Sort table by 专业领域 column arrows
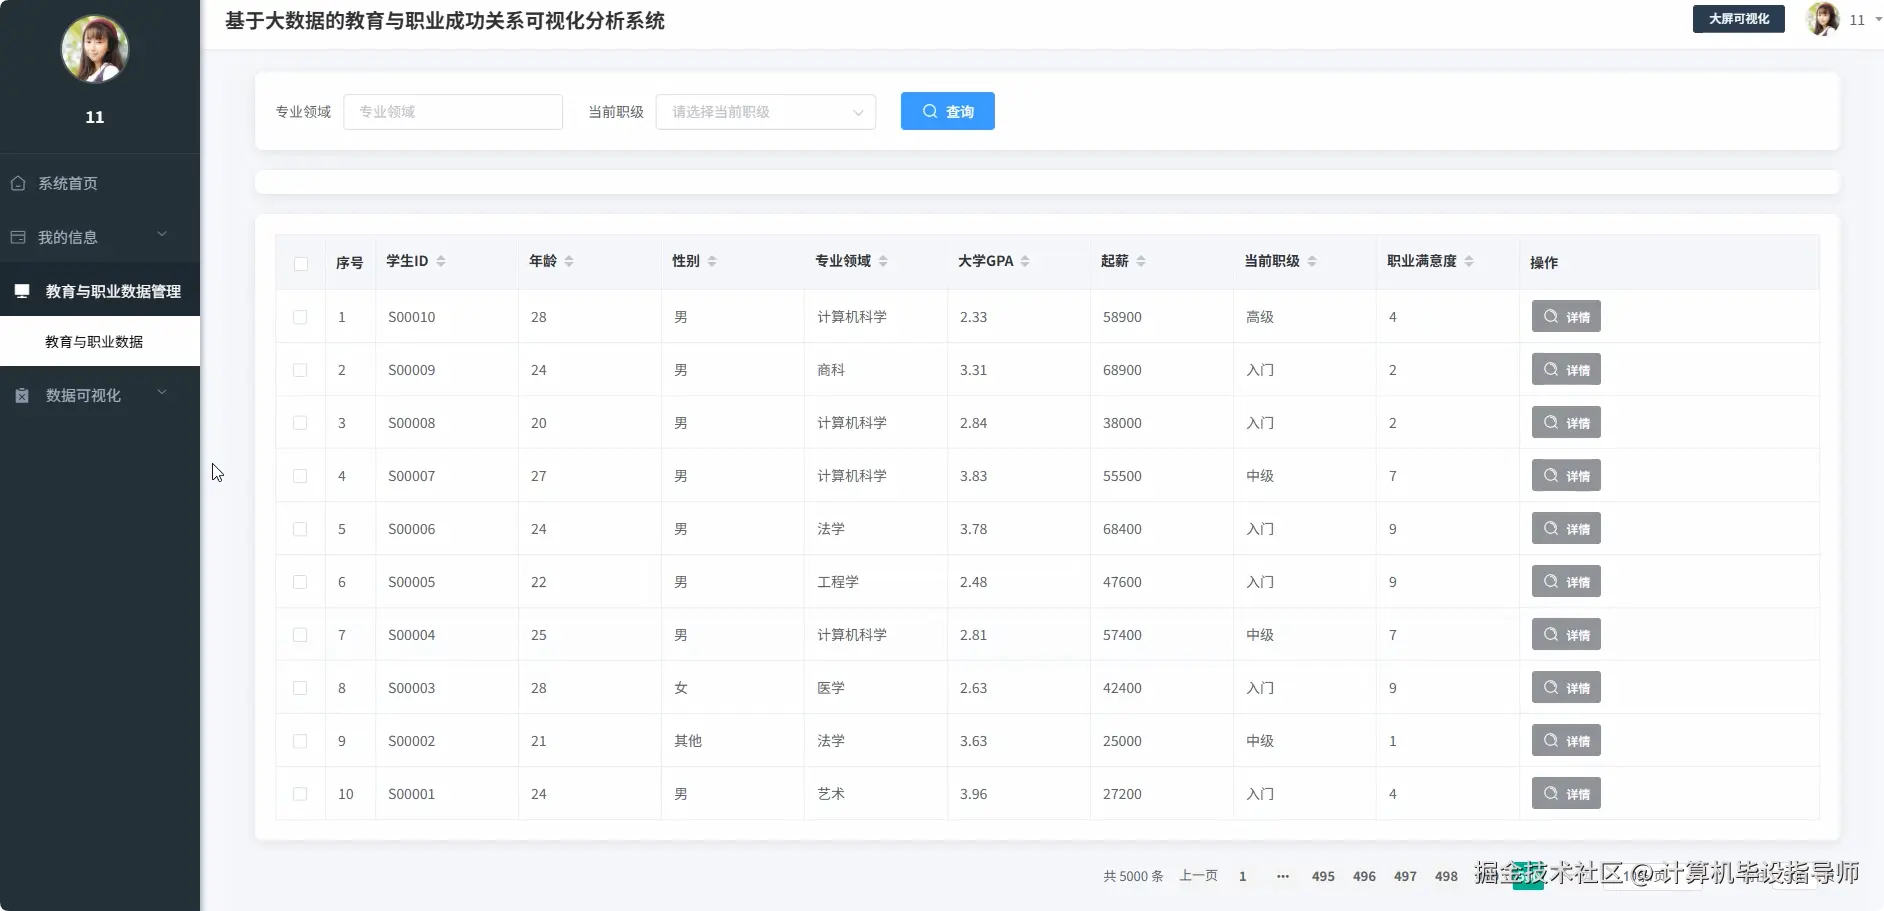 [883, 261]
